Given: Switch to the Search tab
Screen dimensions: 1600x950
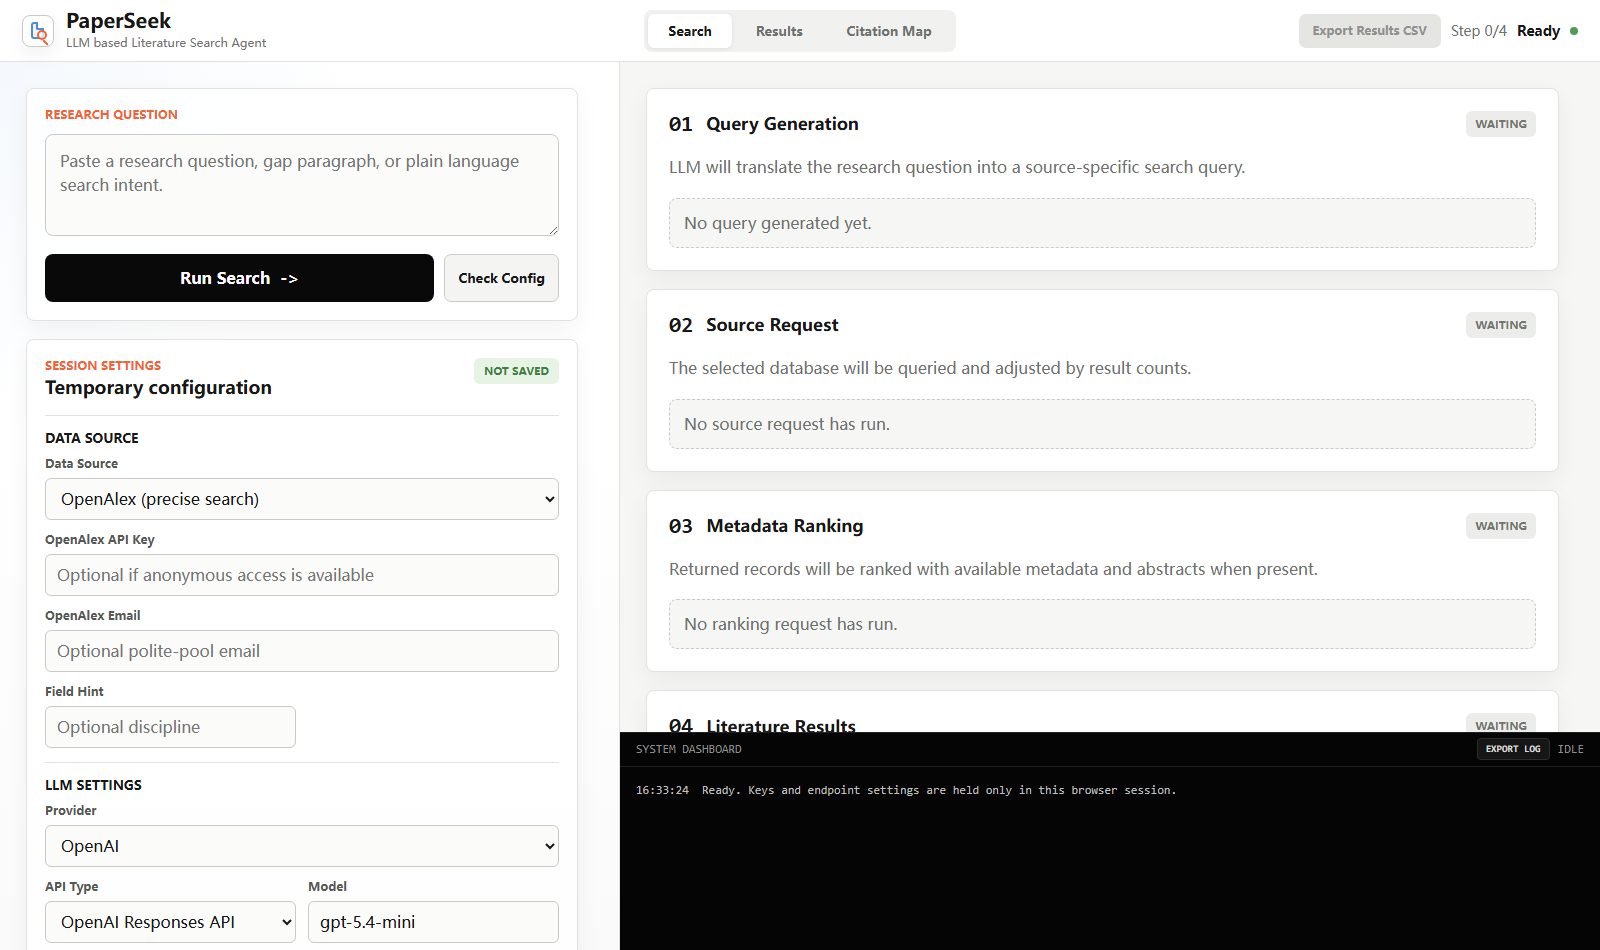Looking at the screenshot, I should [x=690, y=31].
